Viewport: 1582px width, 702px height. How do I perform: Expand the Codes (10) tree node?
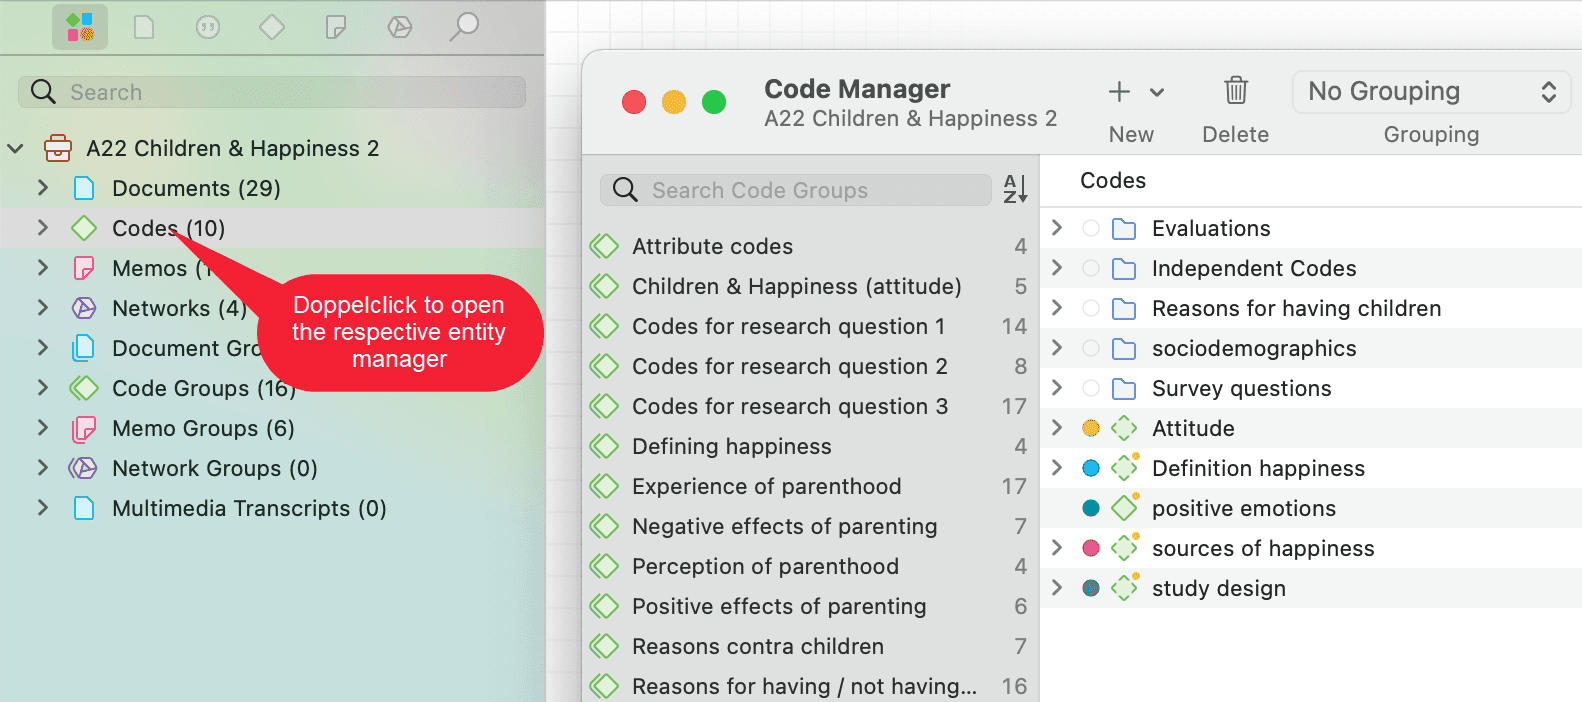(x=42, y=228)
